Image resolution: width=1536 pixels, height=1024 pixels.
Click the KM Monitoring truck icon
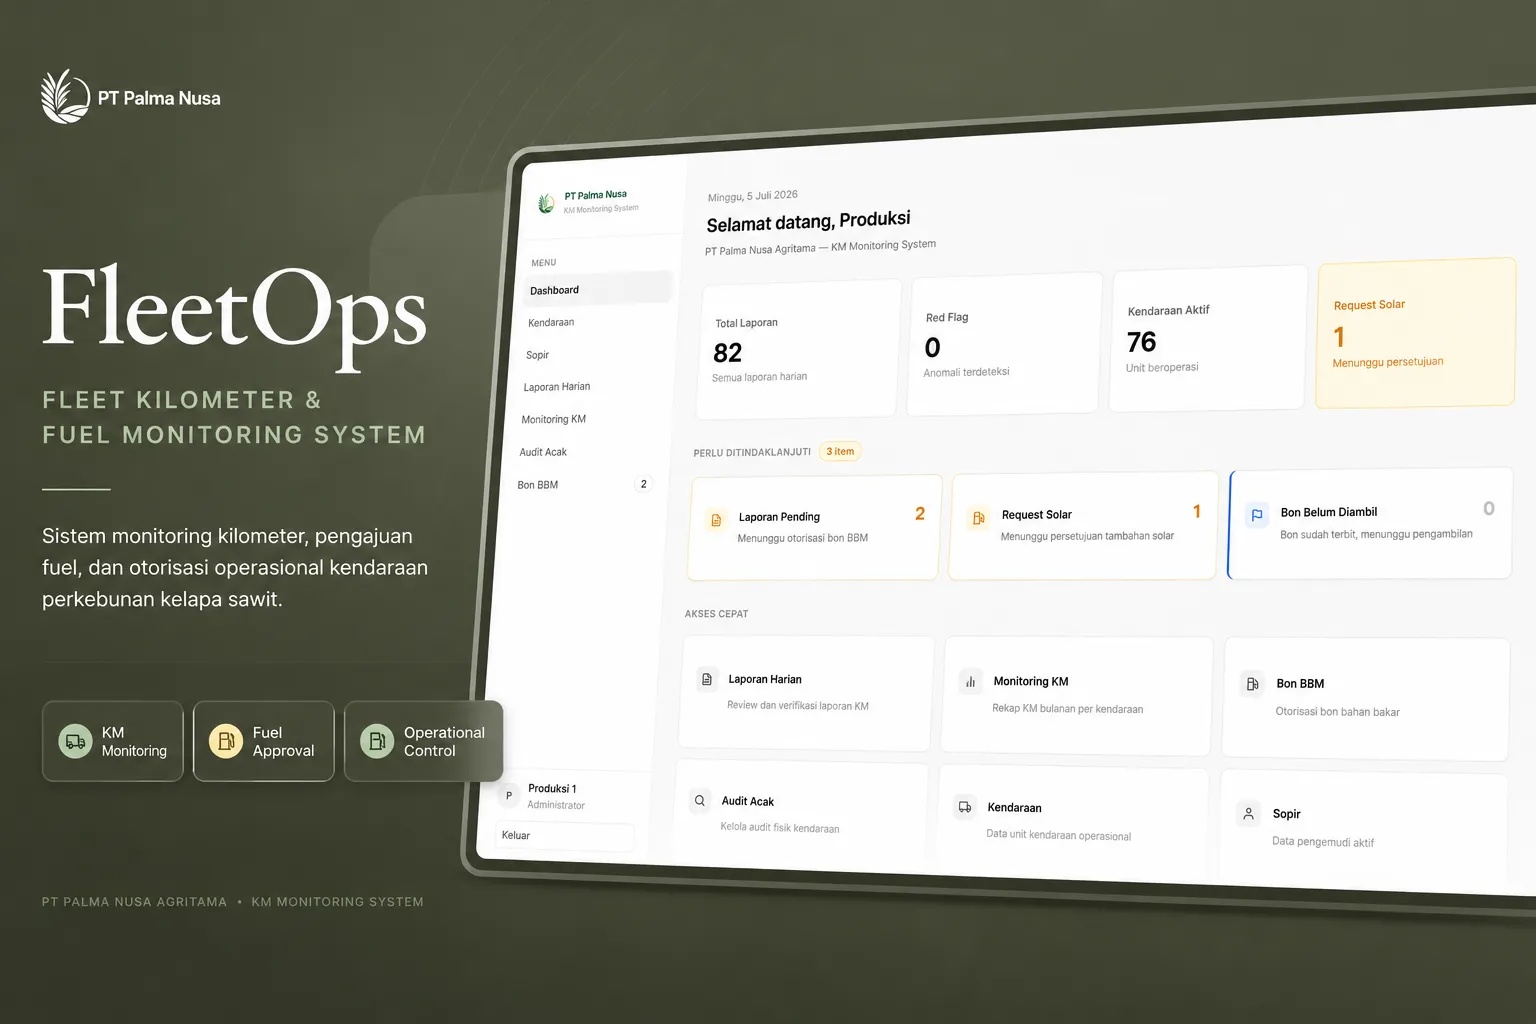75,741
